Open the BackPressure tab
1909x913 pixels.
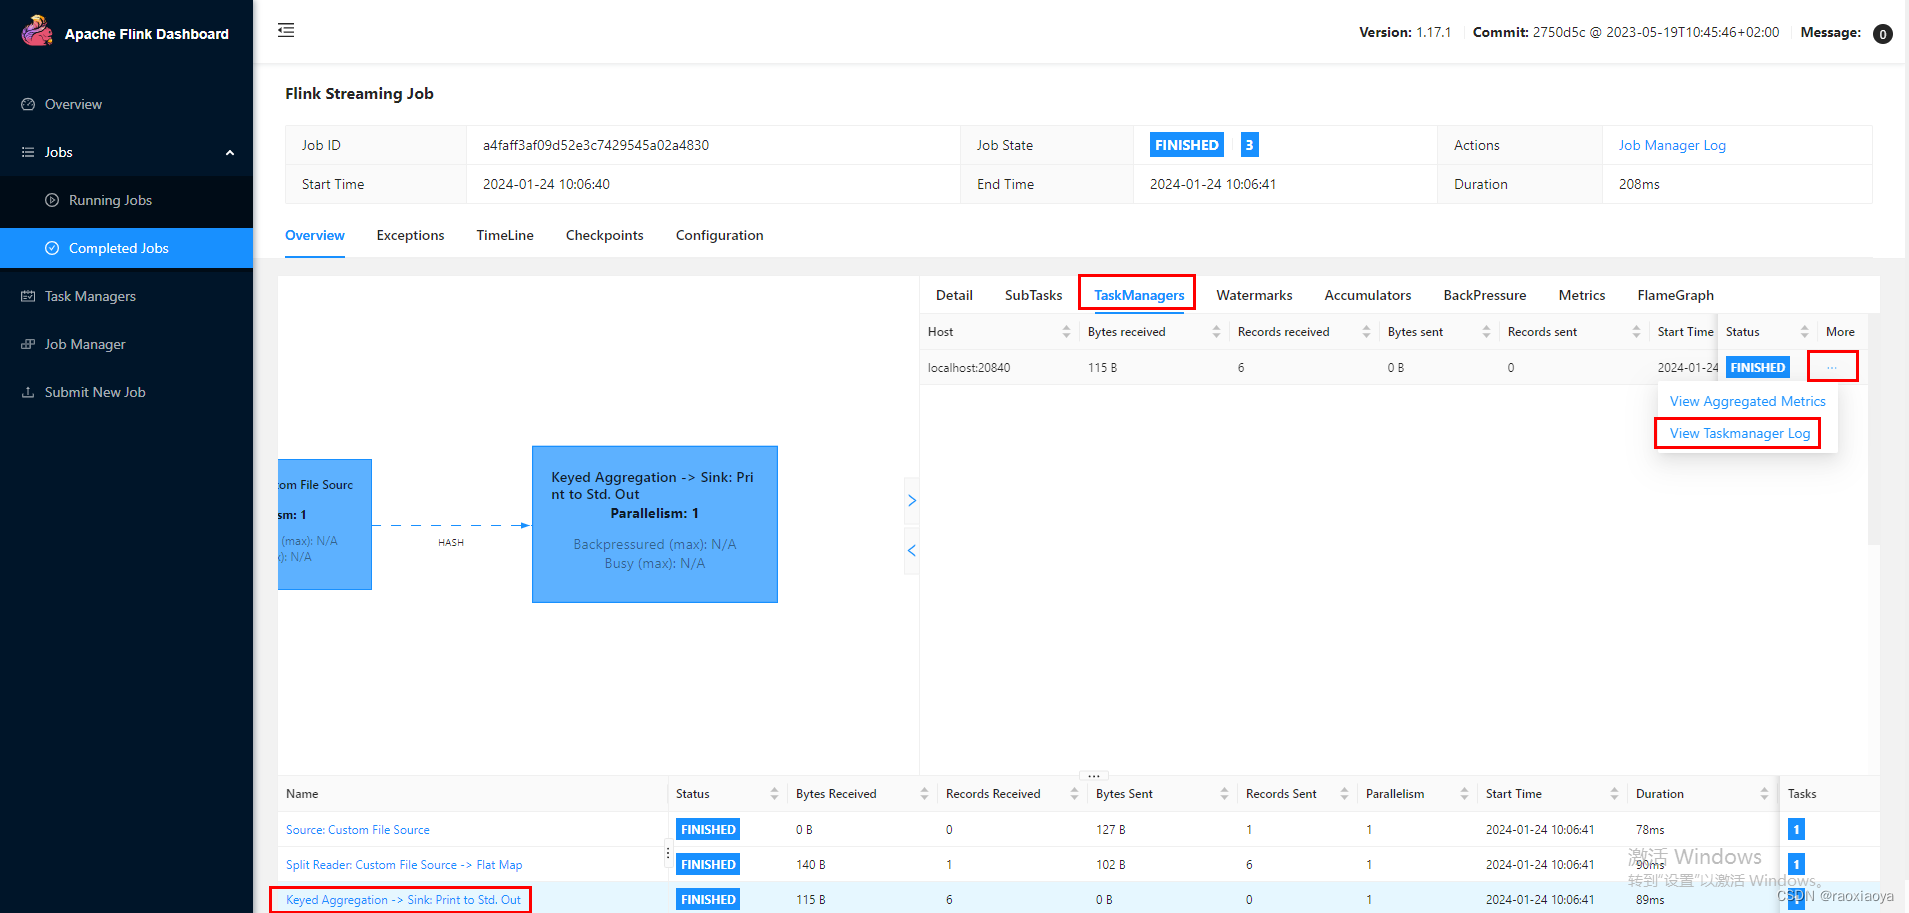point(1484,295)
